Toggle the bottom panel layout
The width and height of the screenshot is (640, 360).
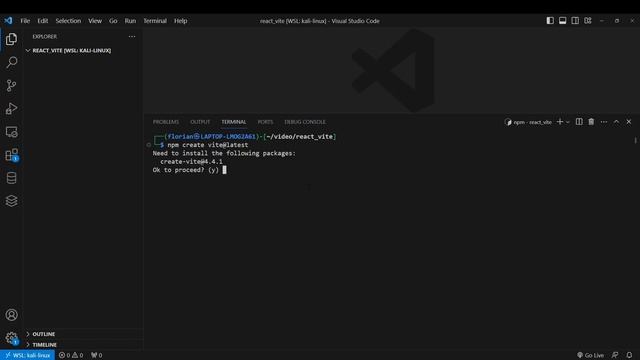tap(562, 20)
